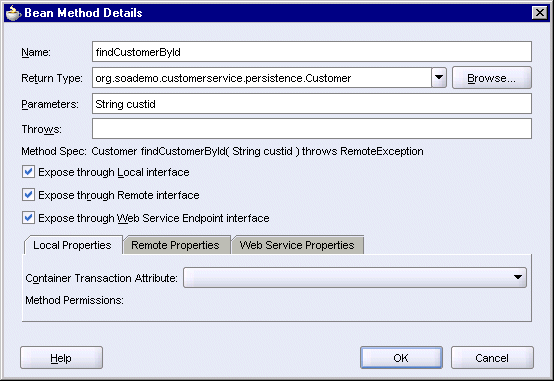Expand the Return Type dropdown arrow
The image size is (554, 381).
pyautogui.click(x=439, y=78)
